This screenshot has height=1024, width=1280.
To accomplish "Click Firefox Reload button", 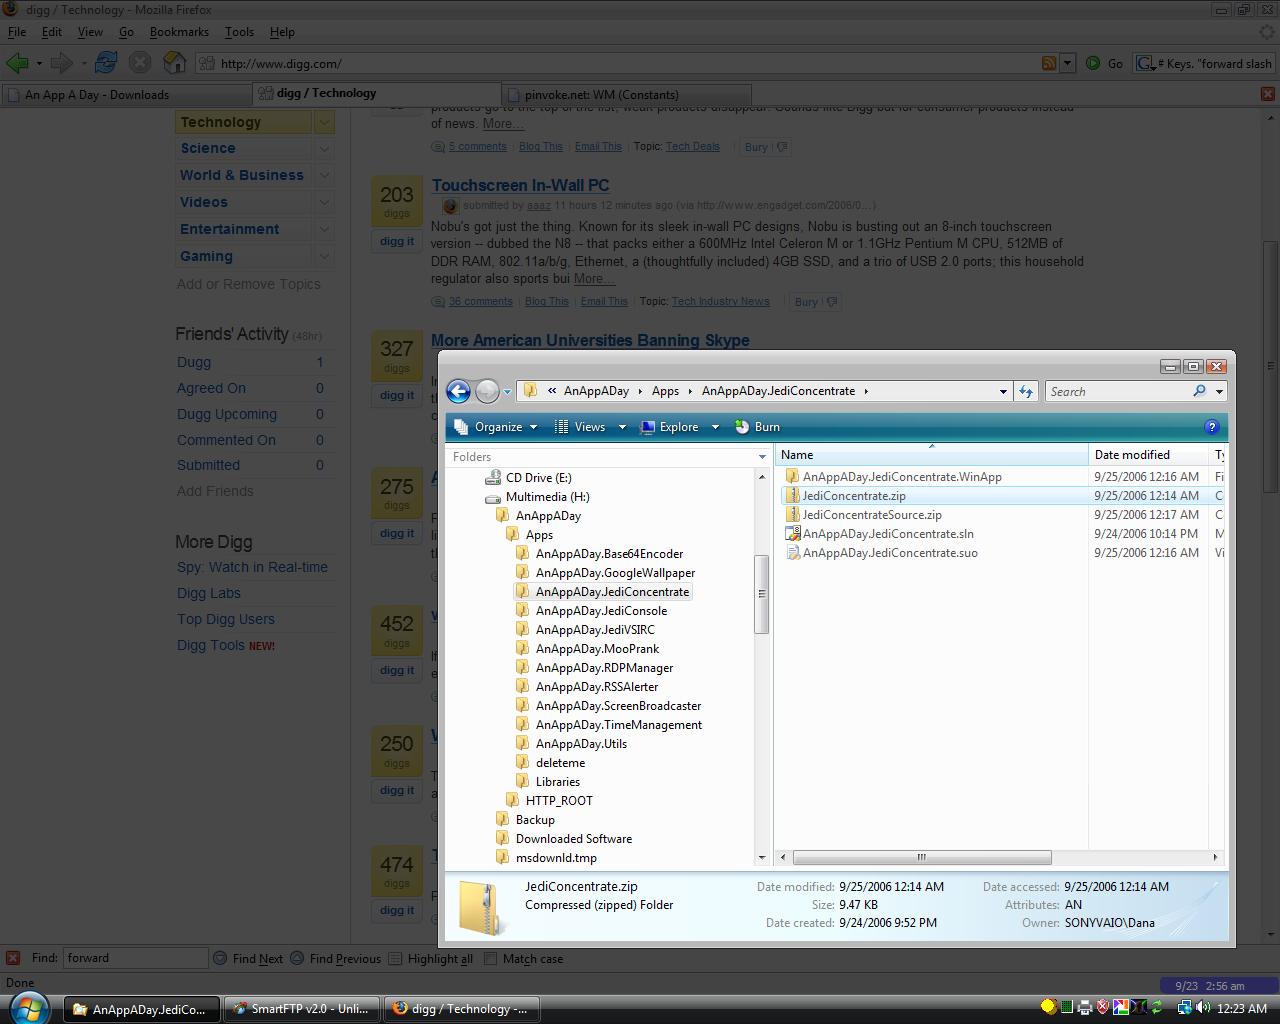I will click(106, 63).
